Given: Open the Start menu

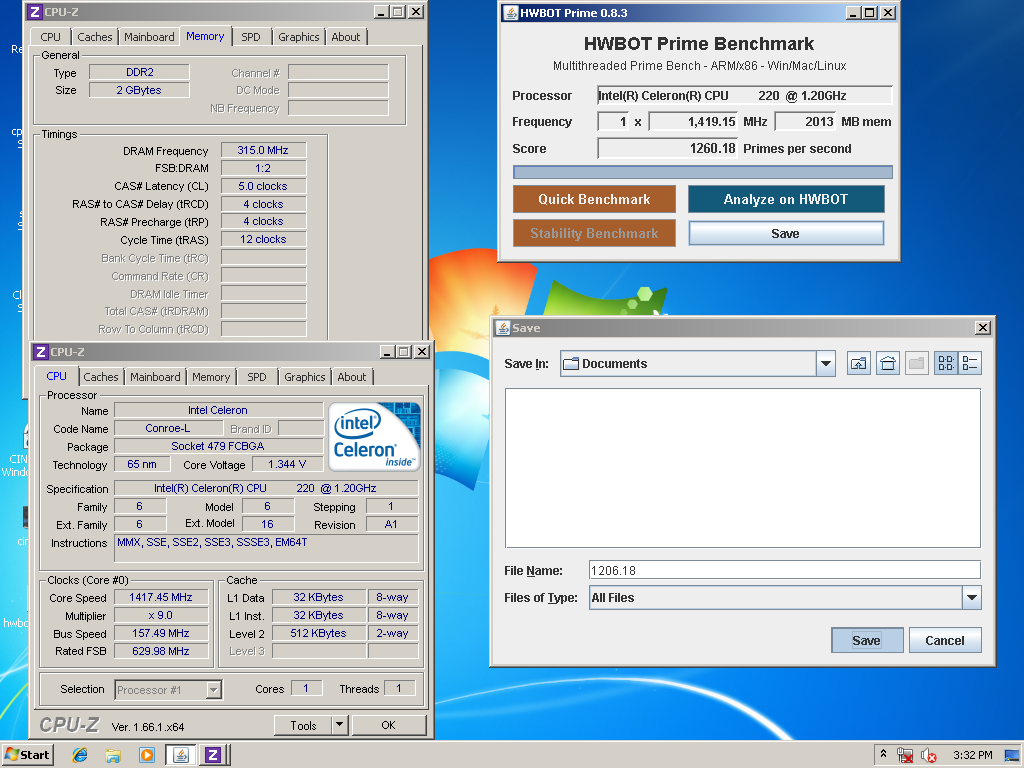Looking at the screenshot, I should 27,755.
